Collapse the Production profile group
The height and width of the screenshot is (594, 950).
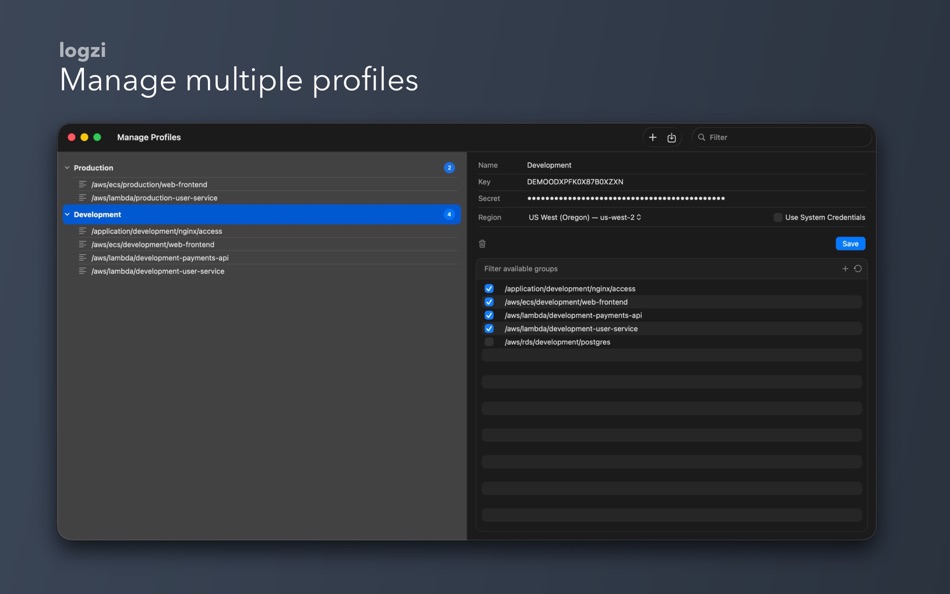[x=67, y=167]
